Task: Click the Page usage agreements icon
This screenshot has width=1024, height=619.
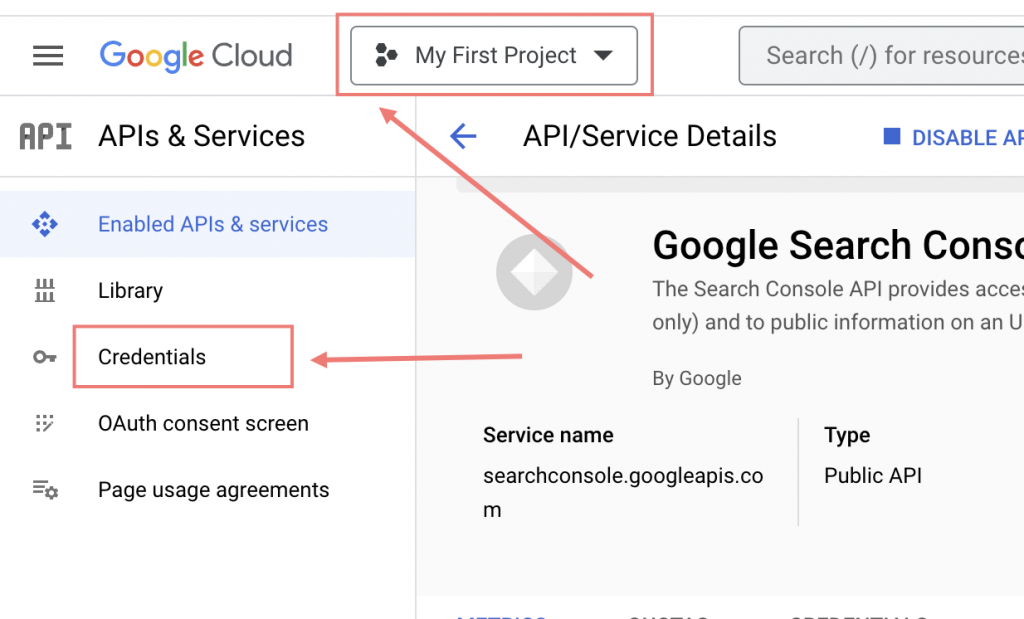Action: [45, 489]
